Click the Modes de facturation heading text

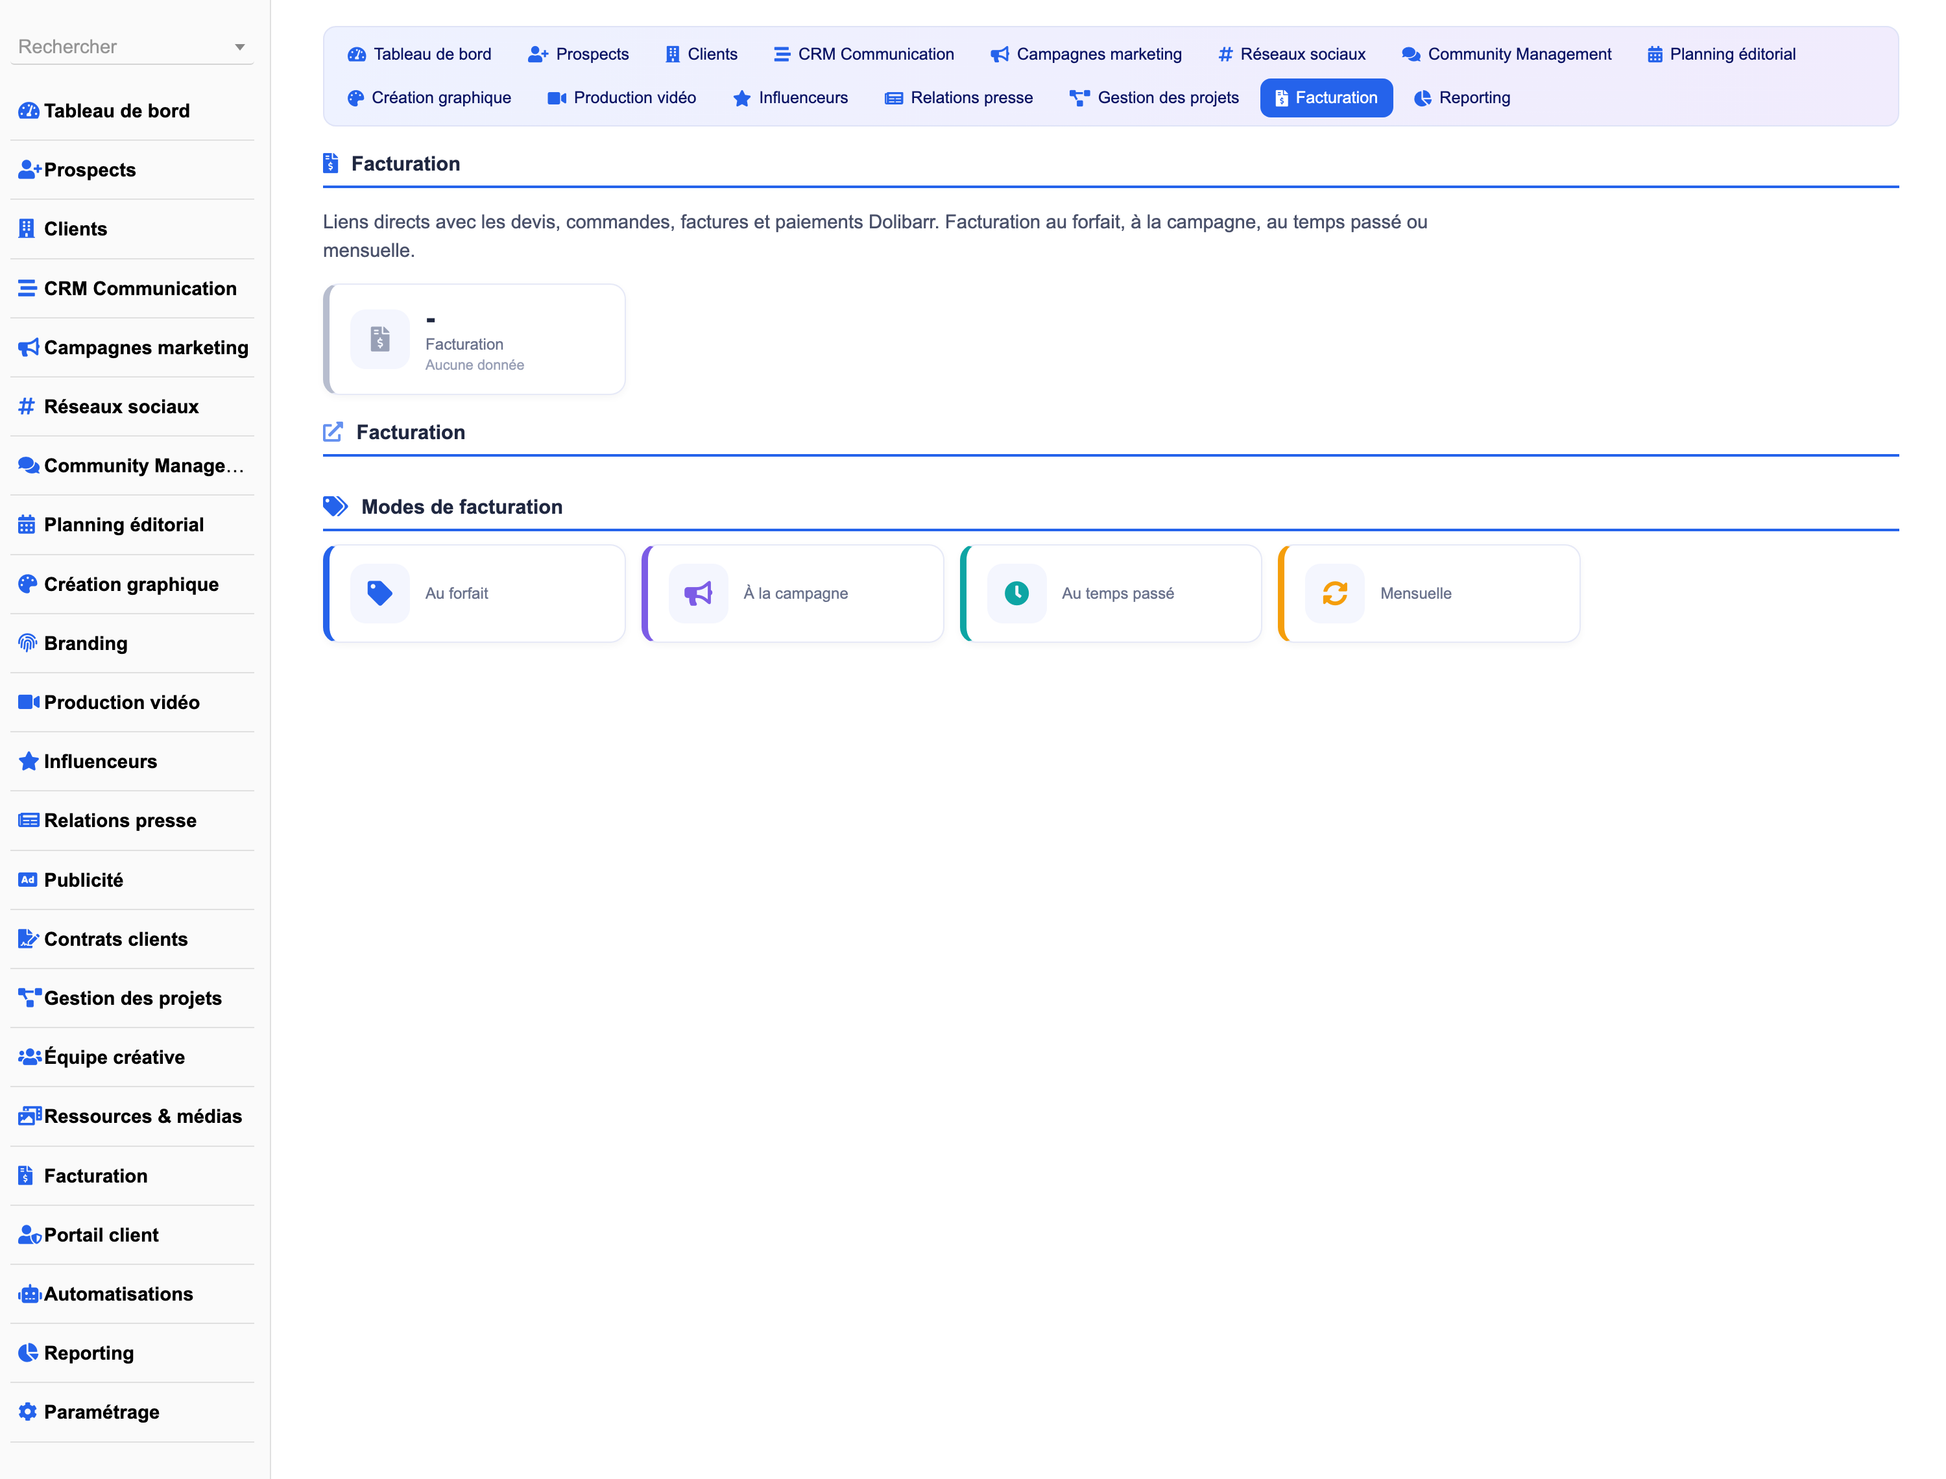click(x=462, y=507)
